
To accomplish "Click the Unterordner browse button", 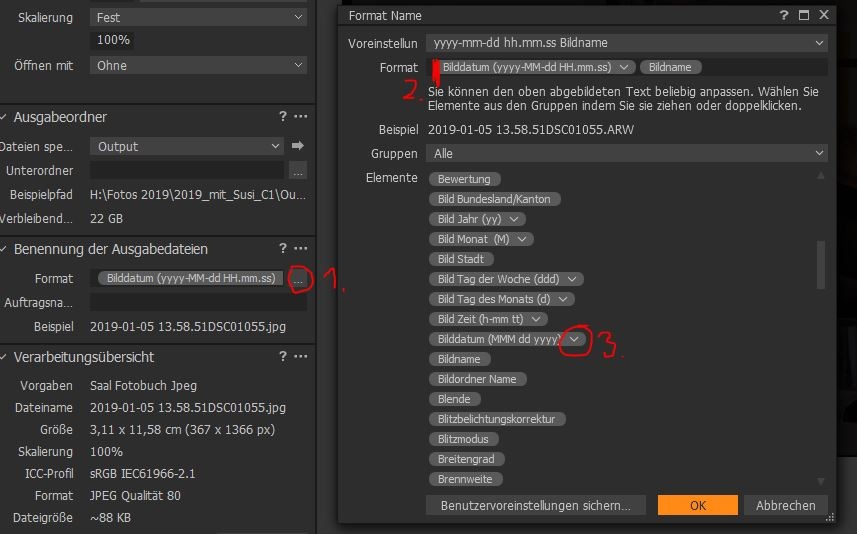I will point(298,171).
